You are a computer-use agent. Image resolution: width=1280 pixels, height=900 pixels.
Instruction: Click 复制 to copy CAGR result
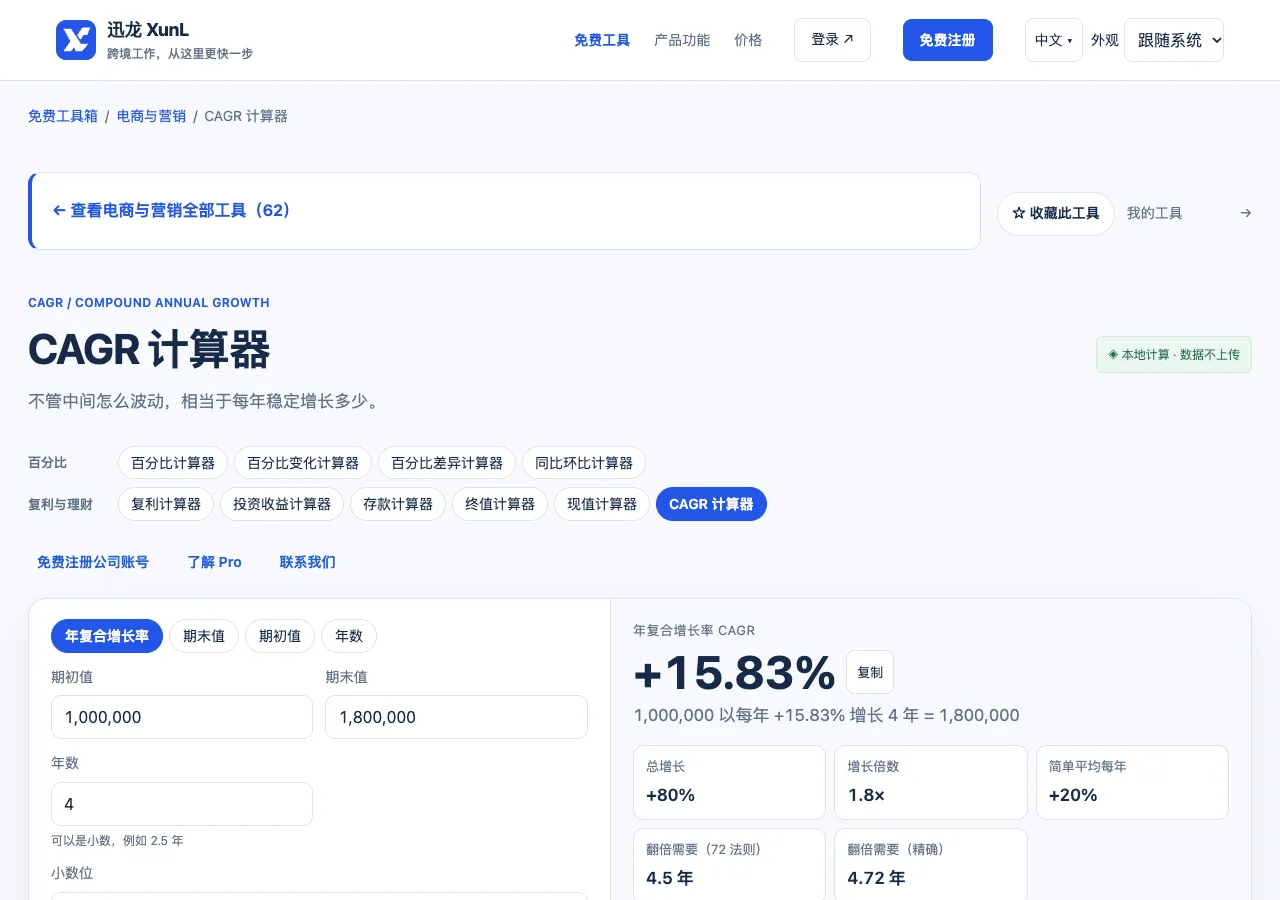[870, 672]
